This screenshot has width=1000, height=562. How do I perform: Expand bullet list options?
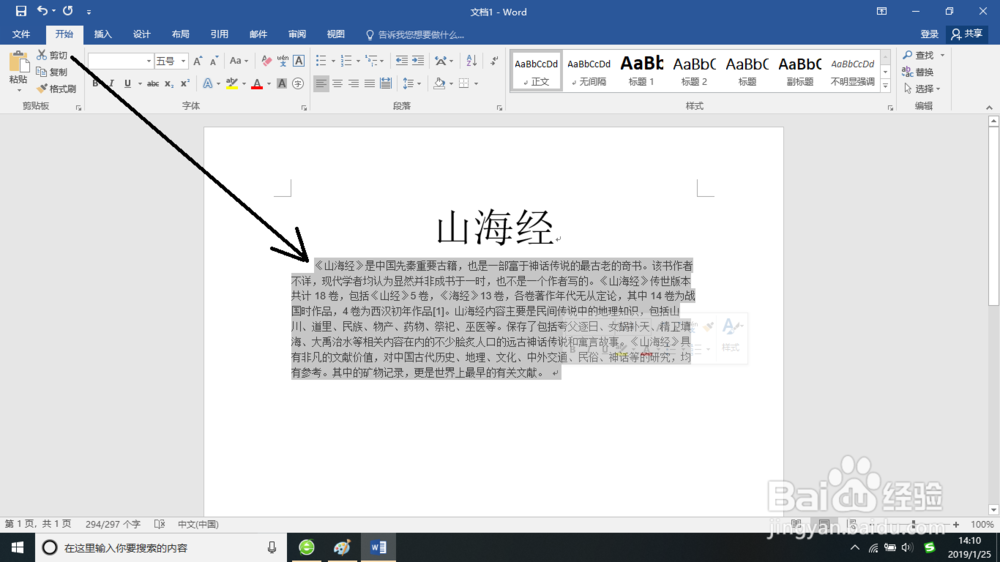click(333, 61)
